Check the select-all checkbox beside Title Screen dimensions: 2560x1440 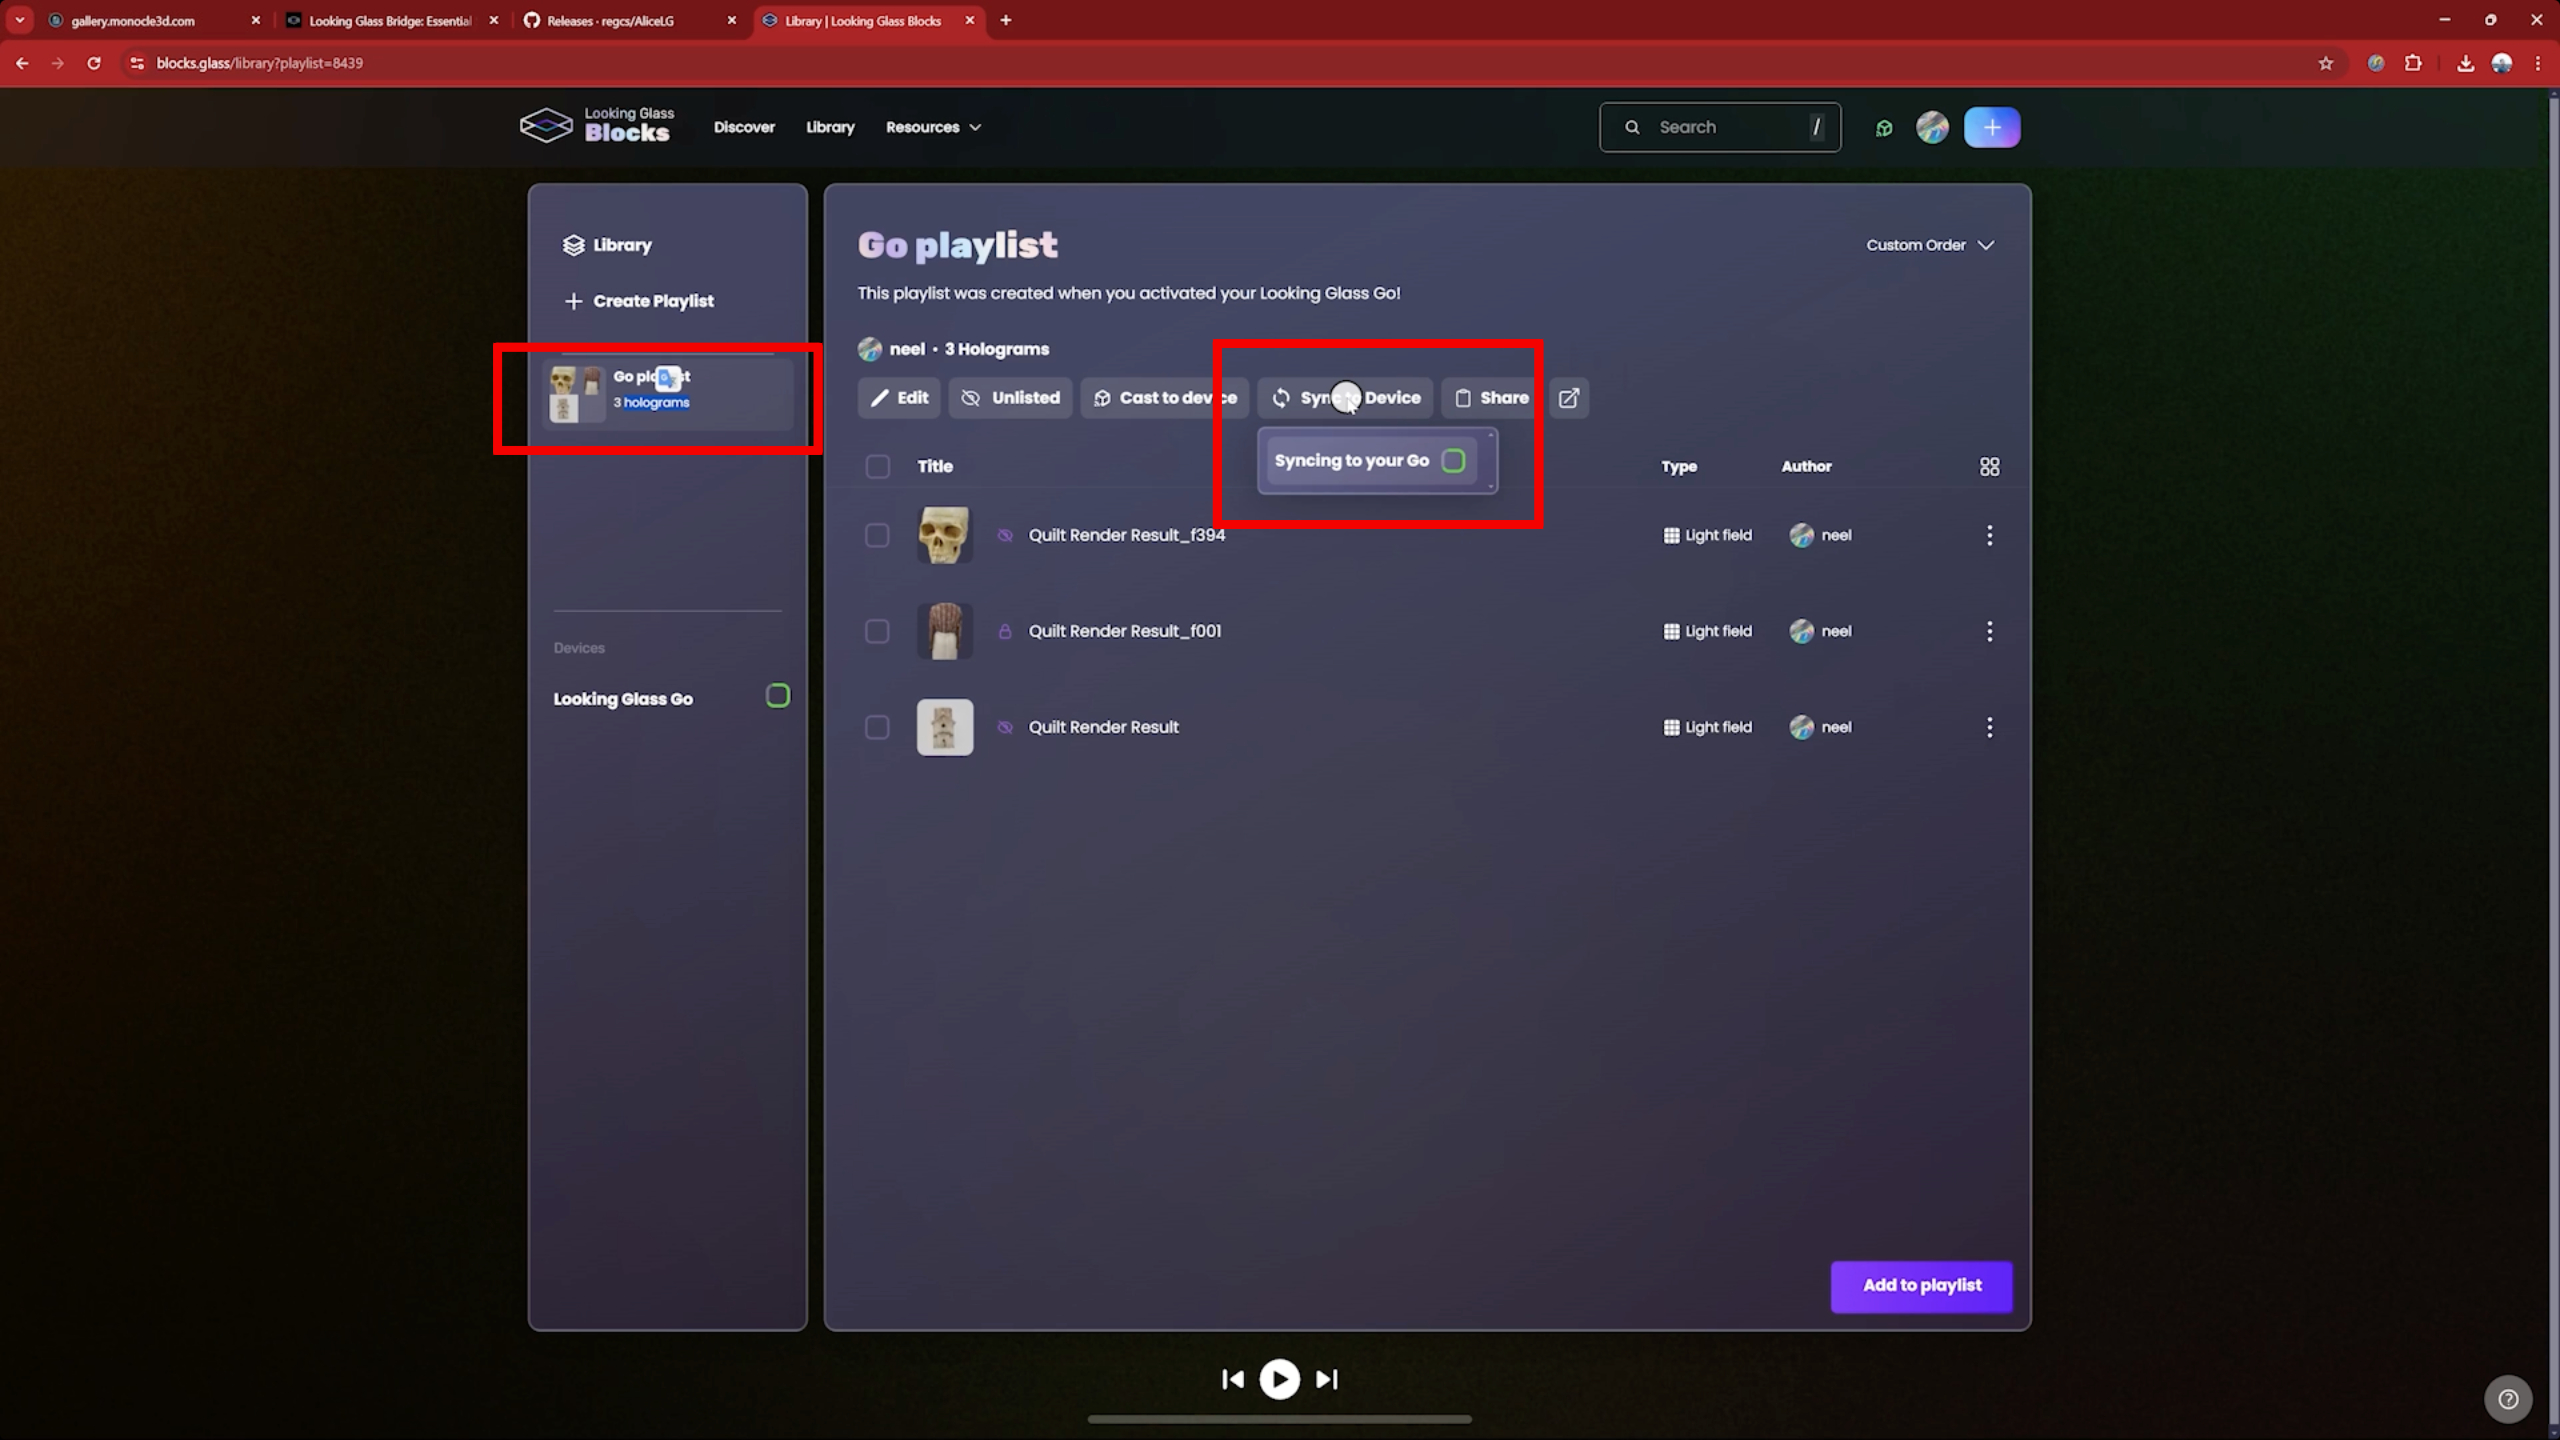click(x=877, y=467)
